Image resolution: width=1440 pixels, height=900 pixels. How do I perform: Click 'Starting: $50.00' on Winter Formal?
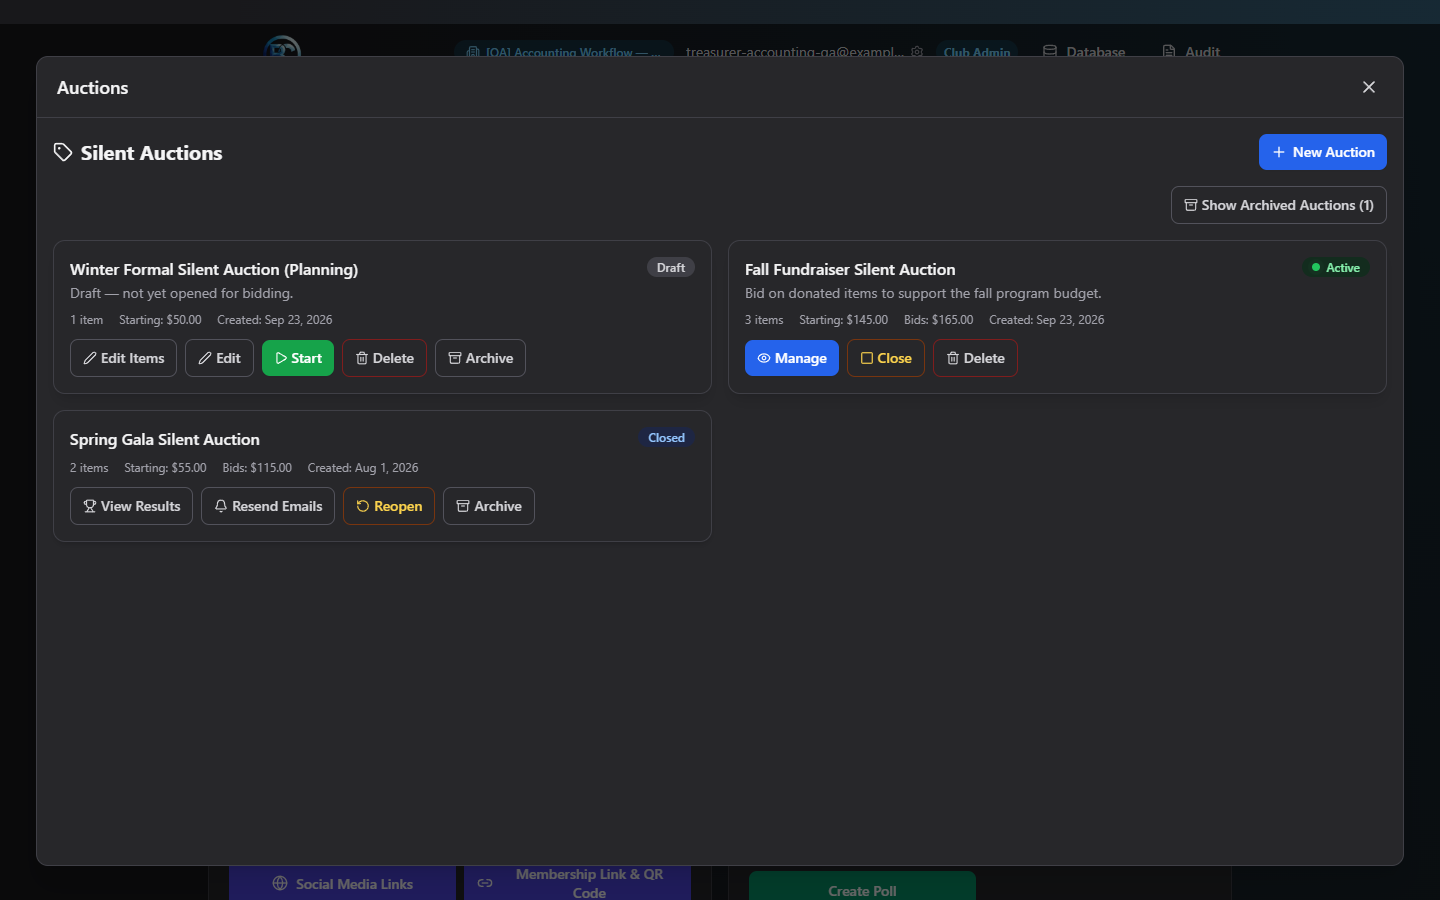coord(160,320)
